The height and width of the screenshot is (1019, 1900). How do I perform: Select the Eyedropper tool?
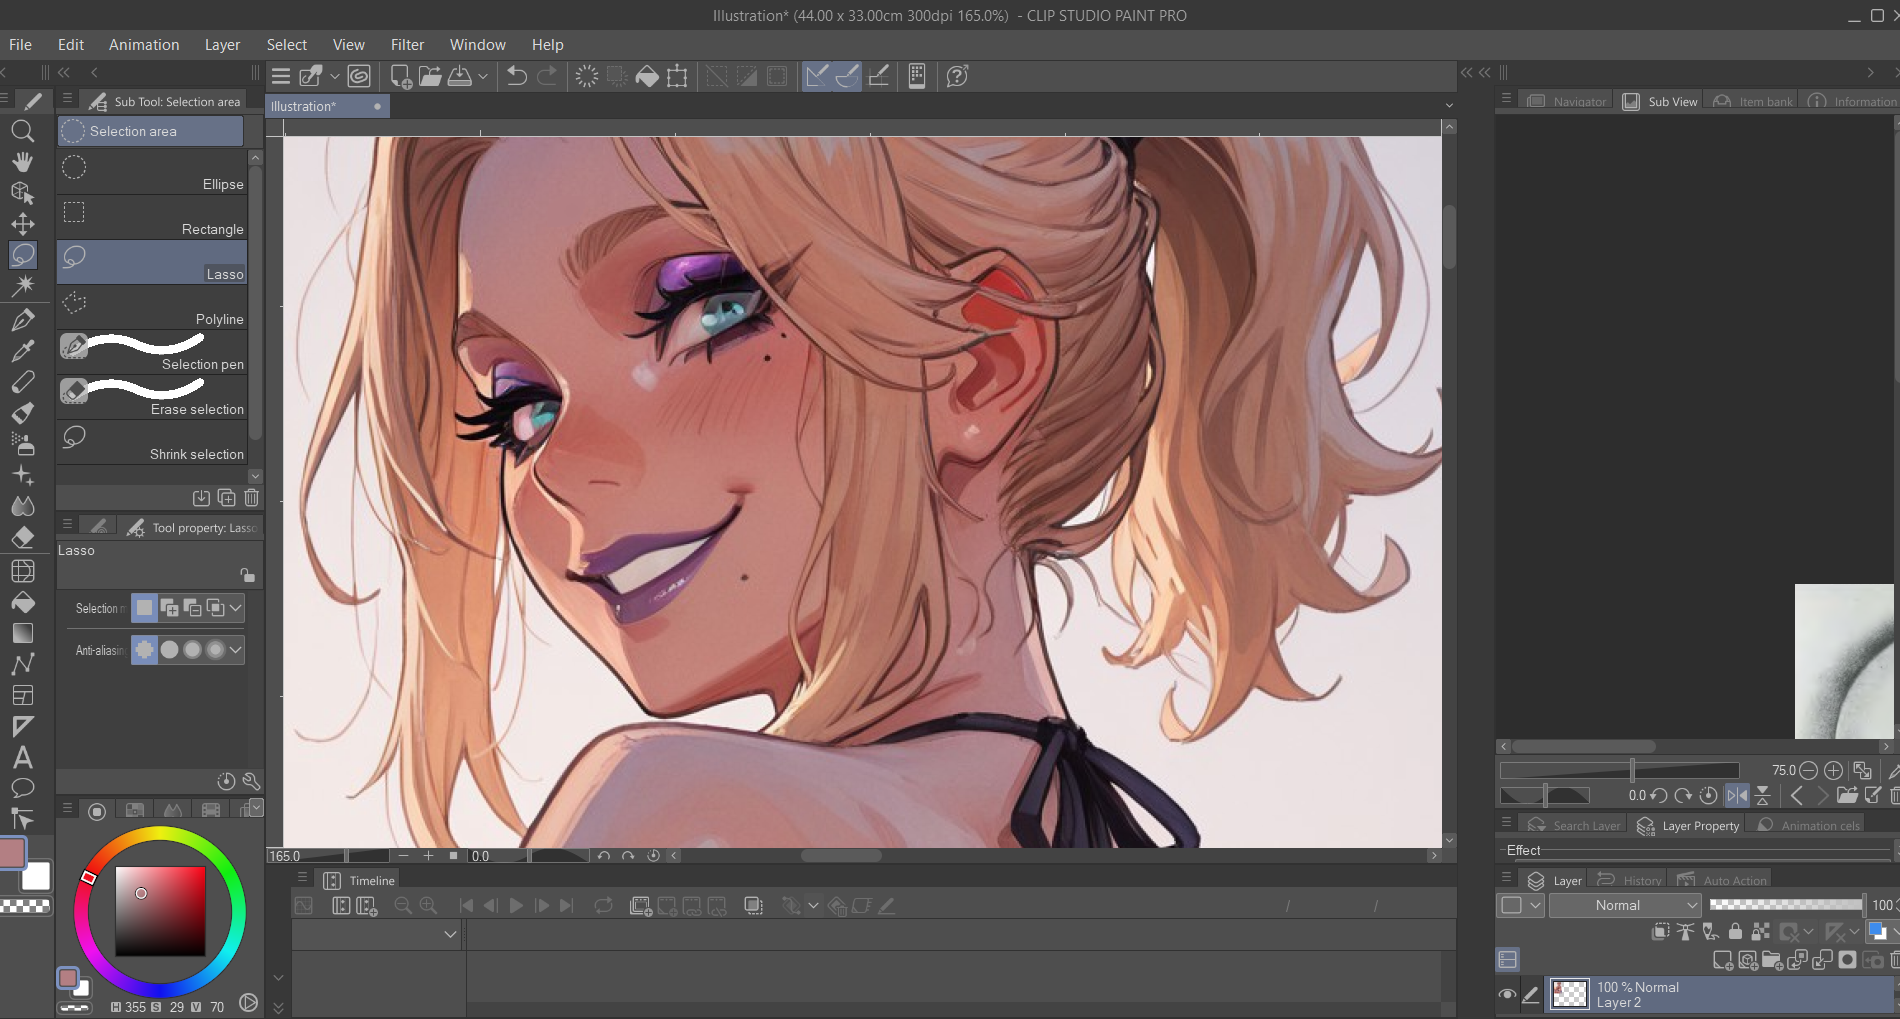(22, 351)
